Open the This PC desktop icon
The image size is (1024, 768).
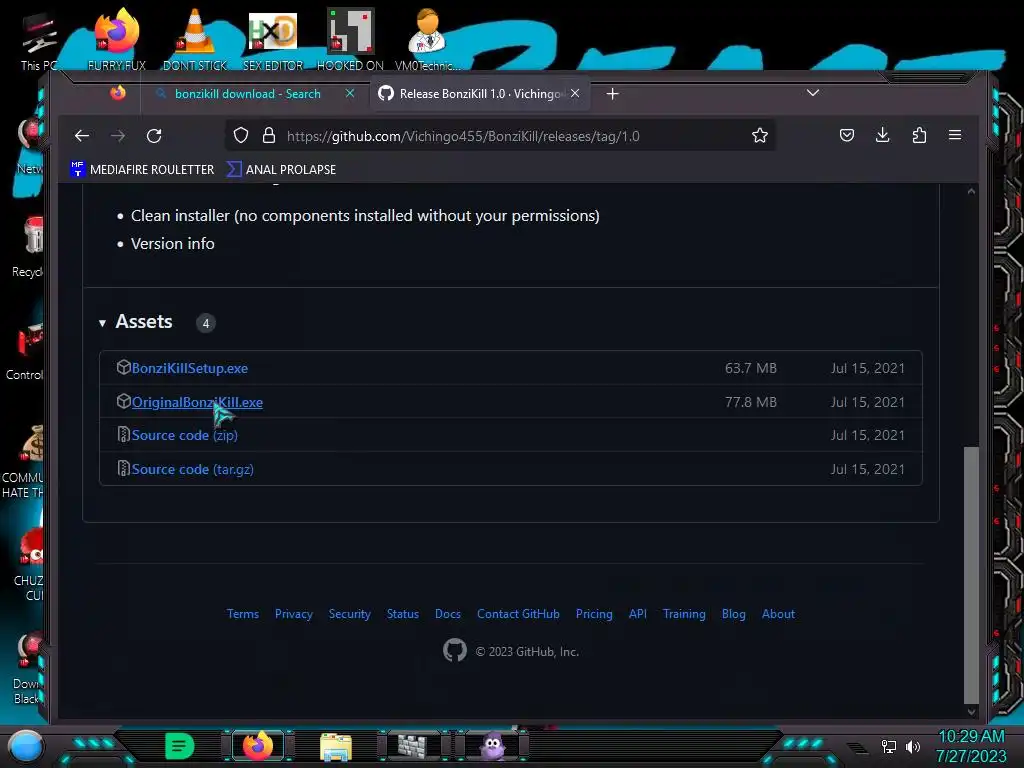pyautogui.click(x=39, y=40)
